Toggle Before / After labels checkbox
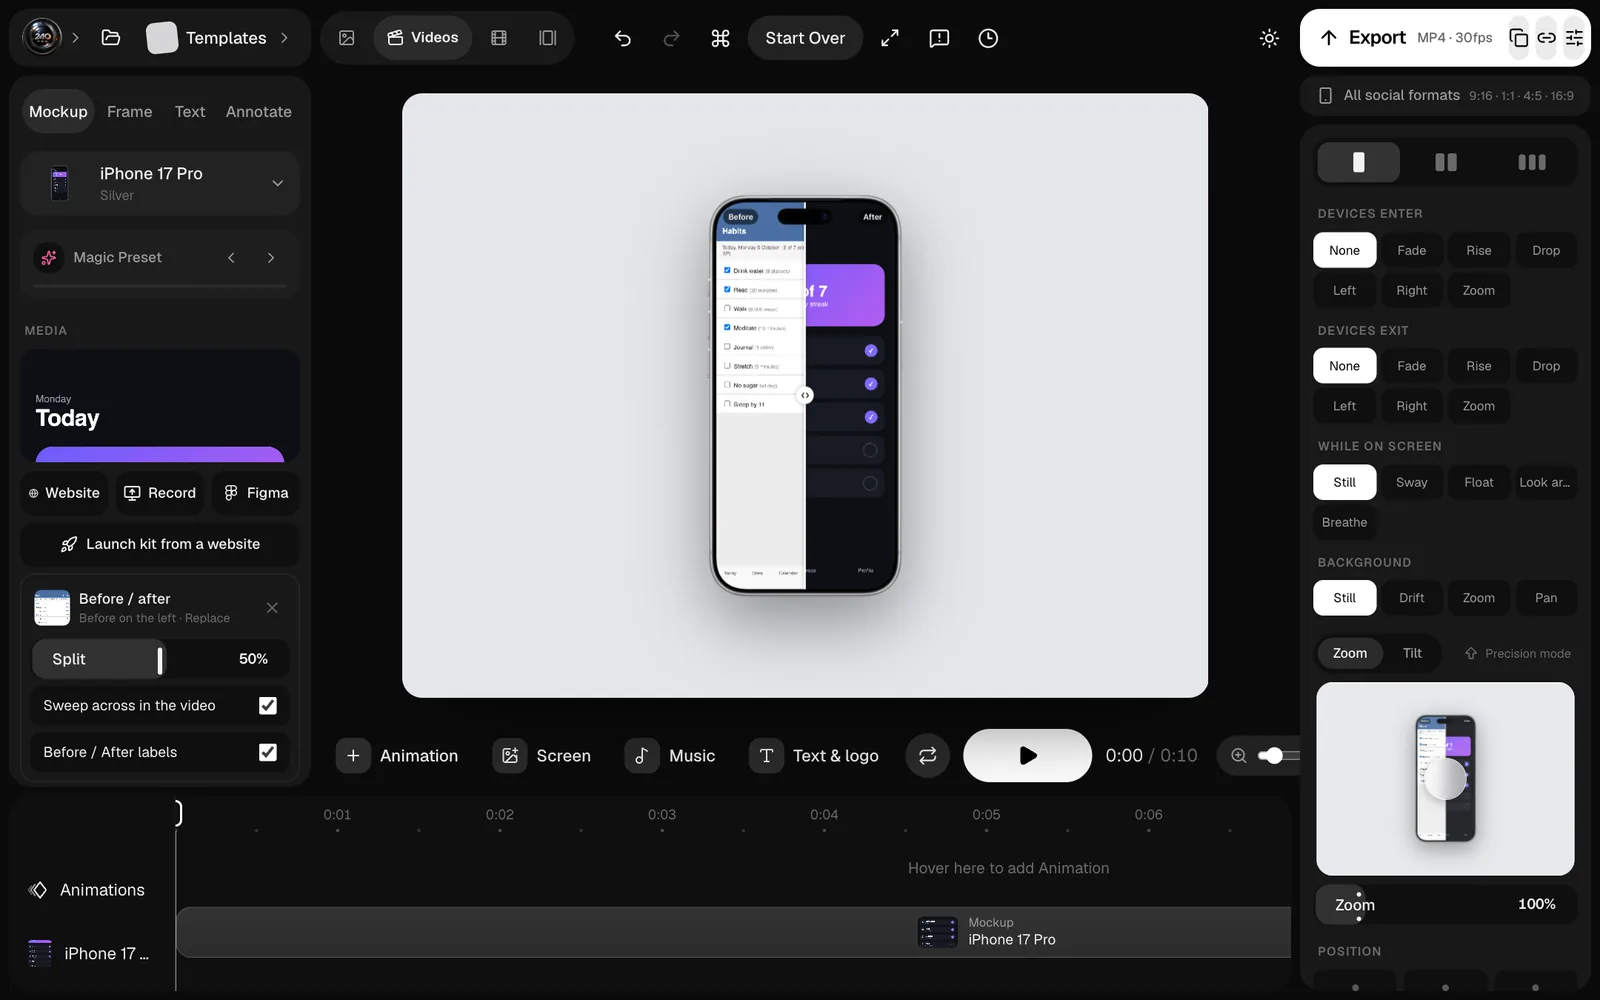Screen dimensions: 1600x1000 268,752
